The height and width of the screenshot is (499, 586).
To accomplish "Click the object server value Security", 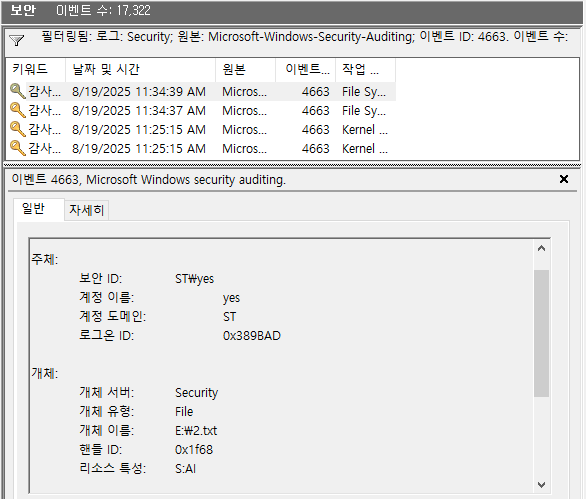I will (x=197, y=393).
